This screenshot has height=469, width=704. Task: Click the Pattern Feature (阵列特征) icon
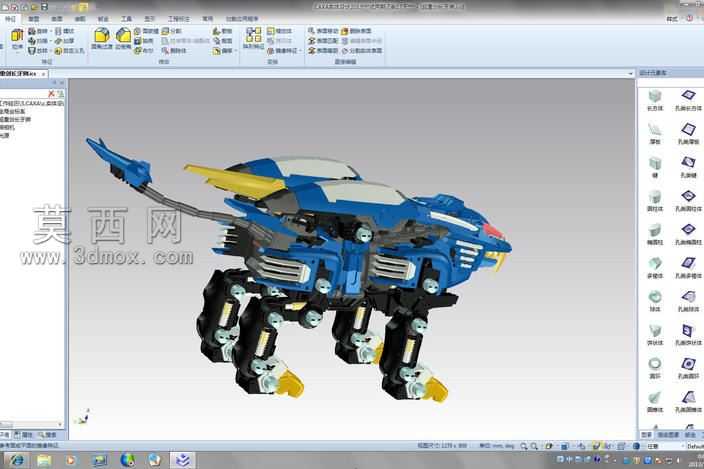click(254, 35)
